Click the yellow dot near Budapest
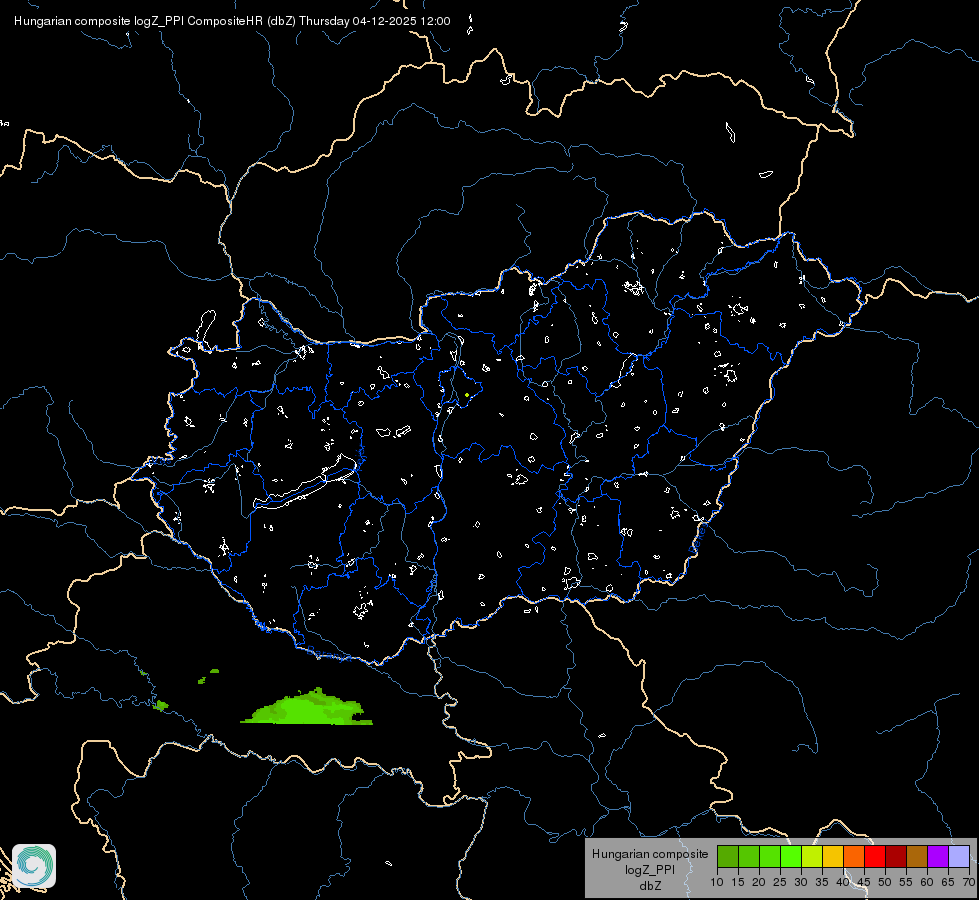This screenshot has height=900, width=979. (x=467, y=395)
